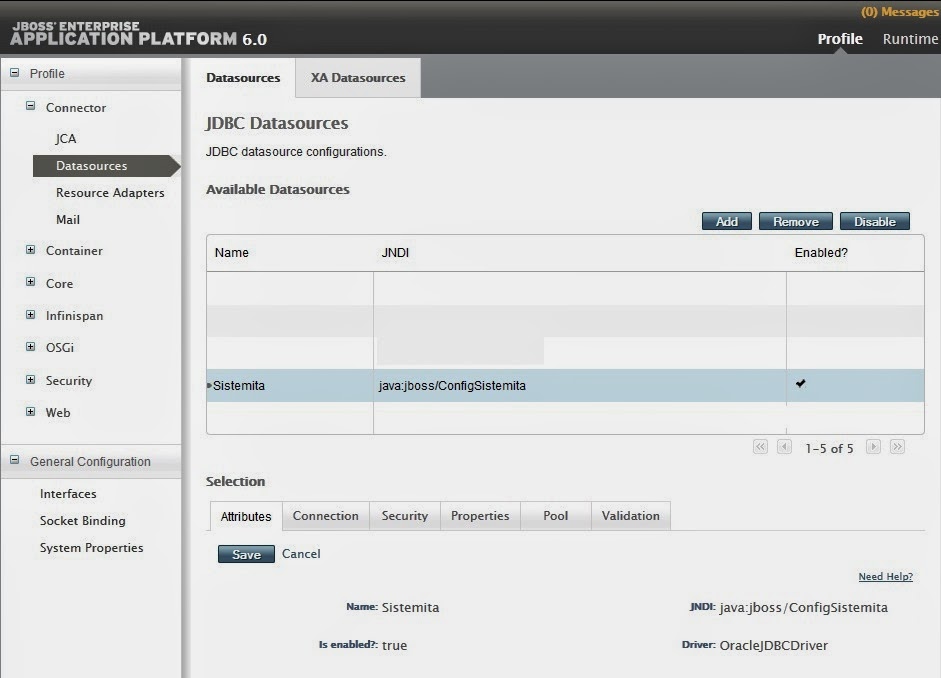Image resolution: width=941 pixels, height=678 pixels.
Task: Open Socket Binding configuration
Action: [83, 521]
